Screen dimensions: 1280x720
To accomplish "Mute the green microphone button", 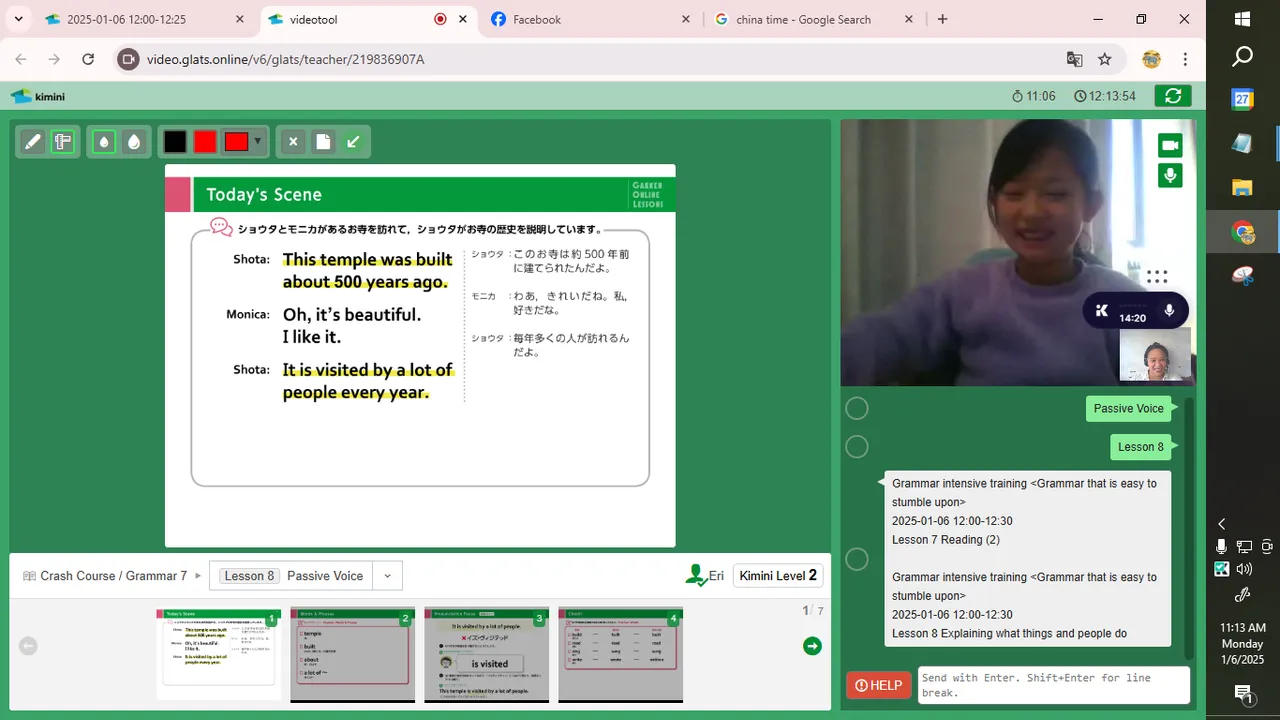I will (x=1170, y=176).
